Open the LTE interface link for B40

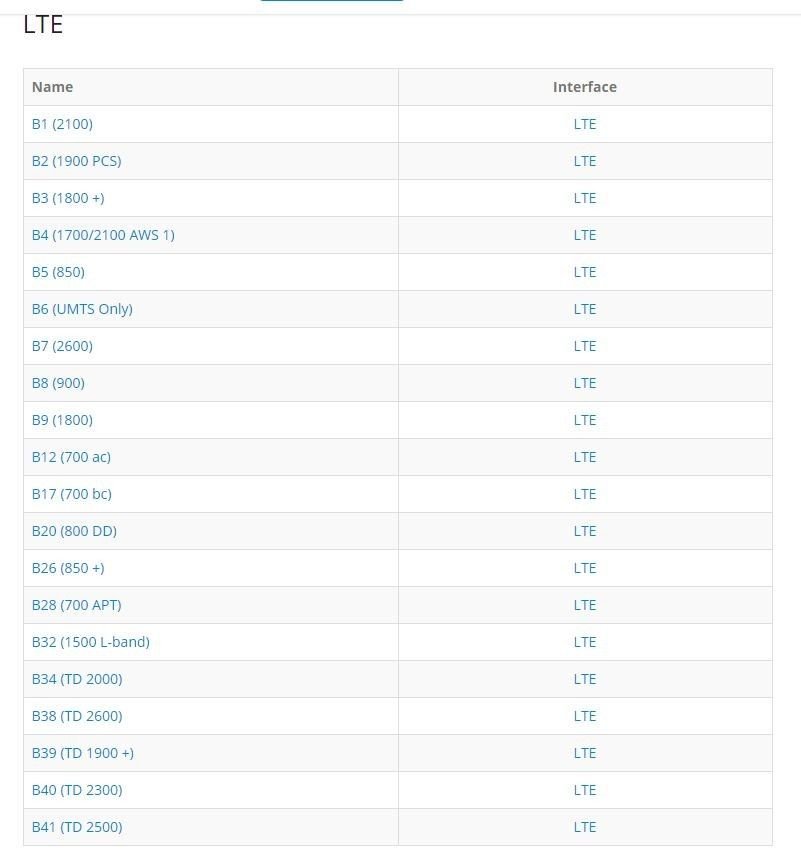click(585, 790)
